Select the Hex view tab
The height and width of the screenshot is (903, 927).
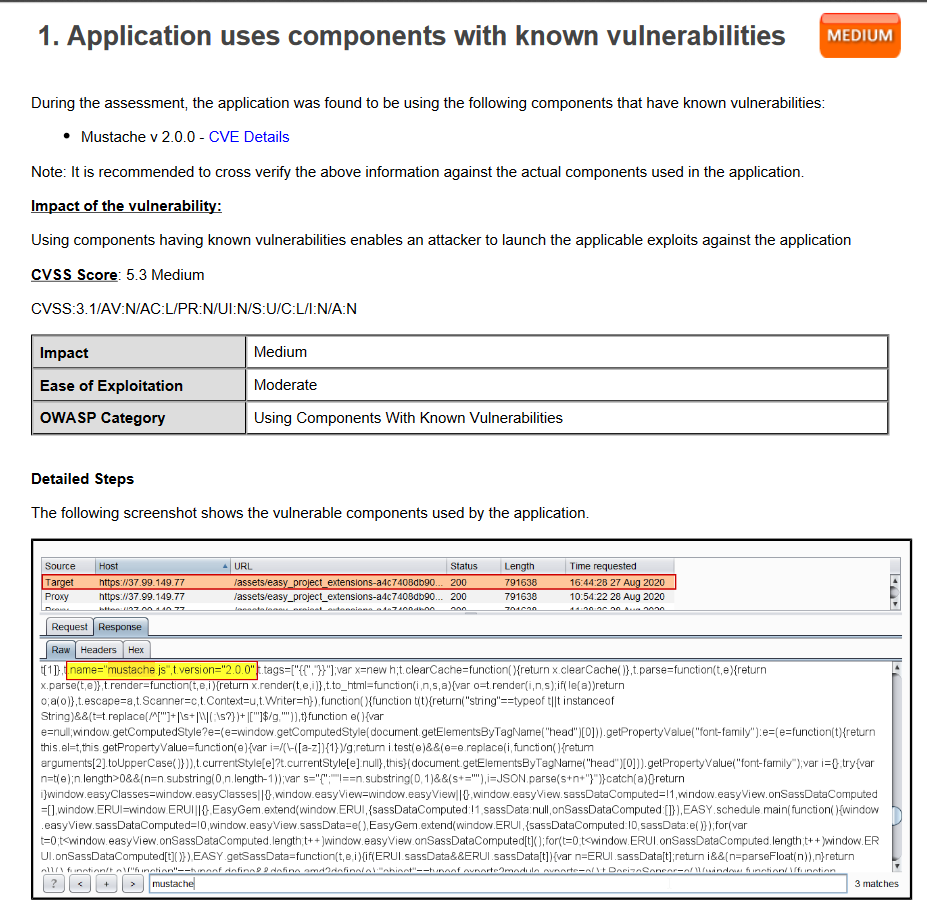point(136,650)
